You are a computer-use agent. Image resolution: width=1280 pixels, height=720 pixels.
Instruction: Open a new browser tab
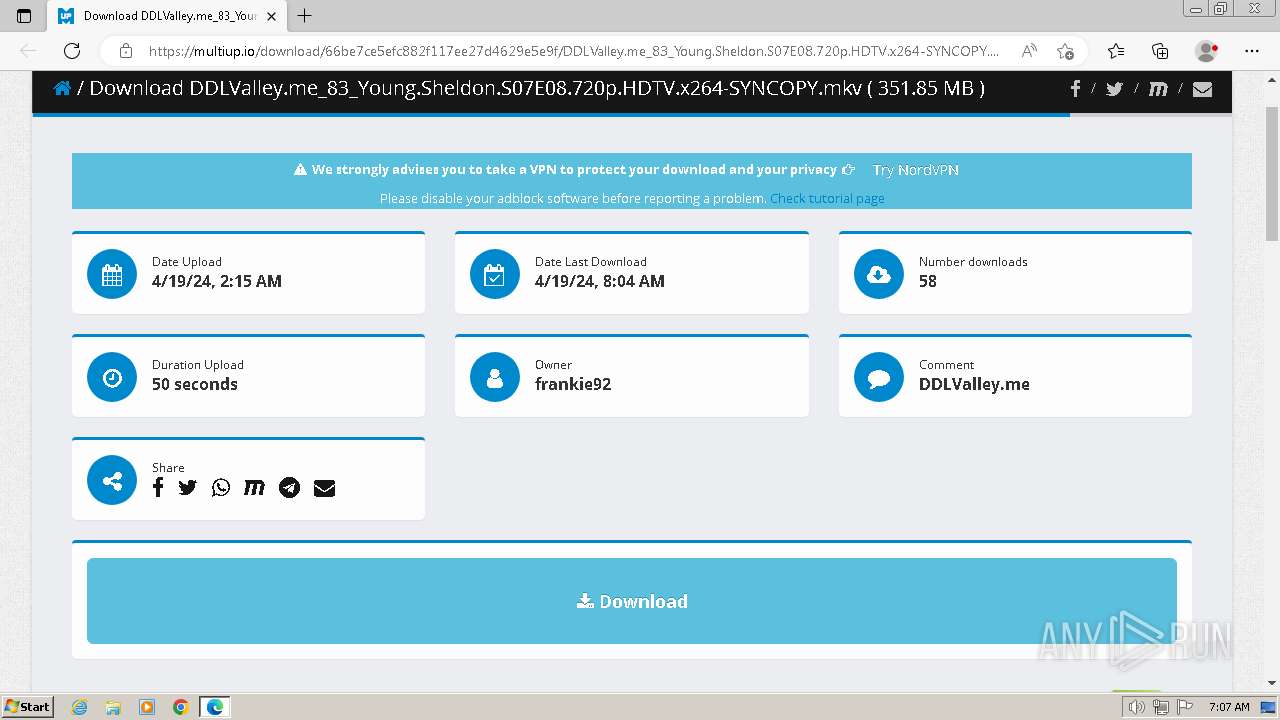(305, 16)
